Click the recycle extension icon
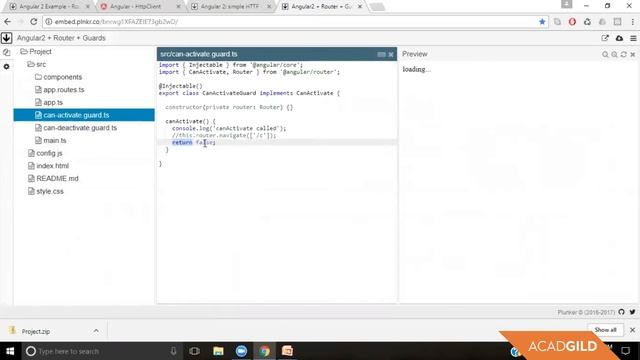640x360 pixels. tap(587, 22)
